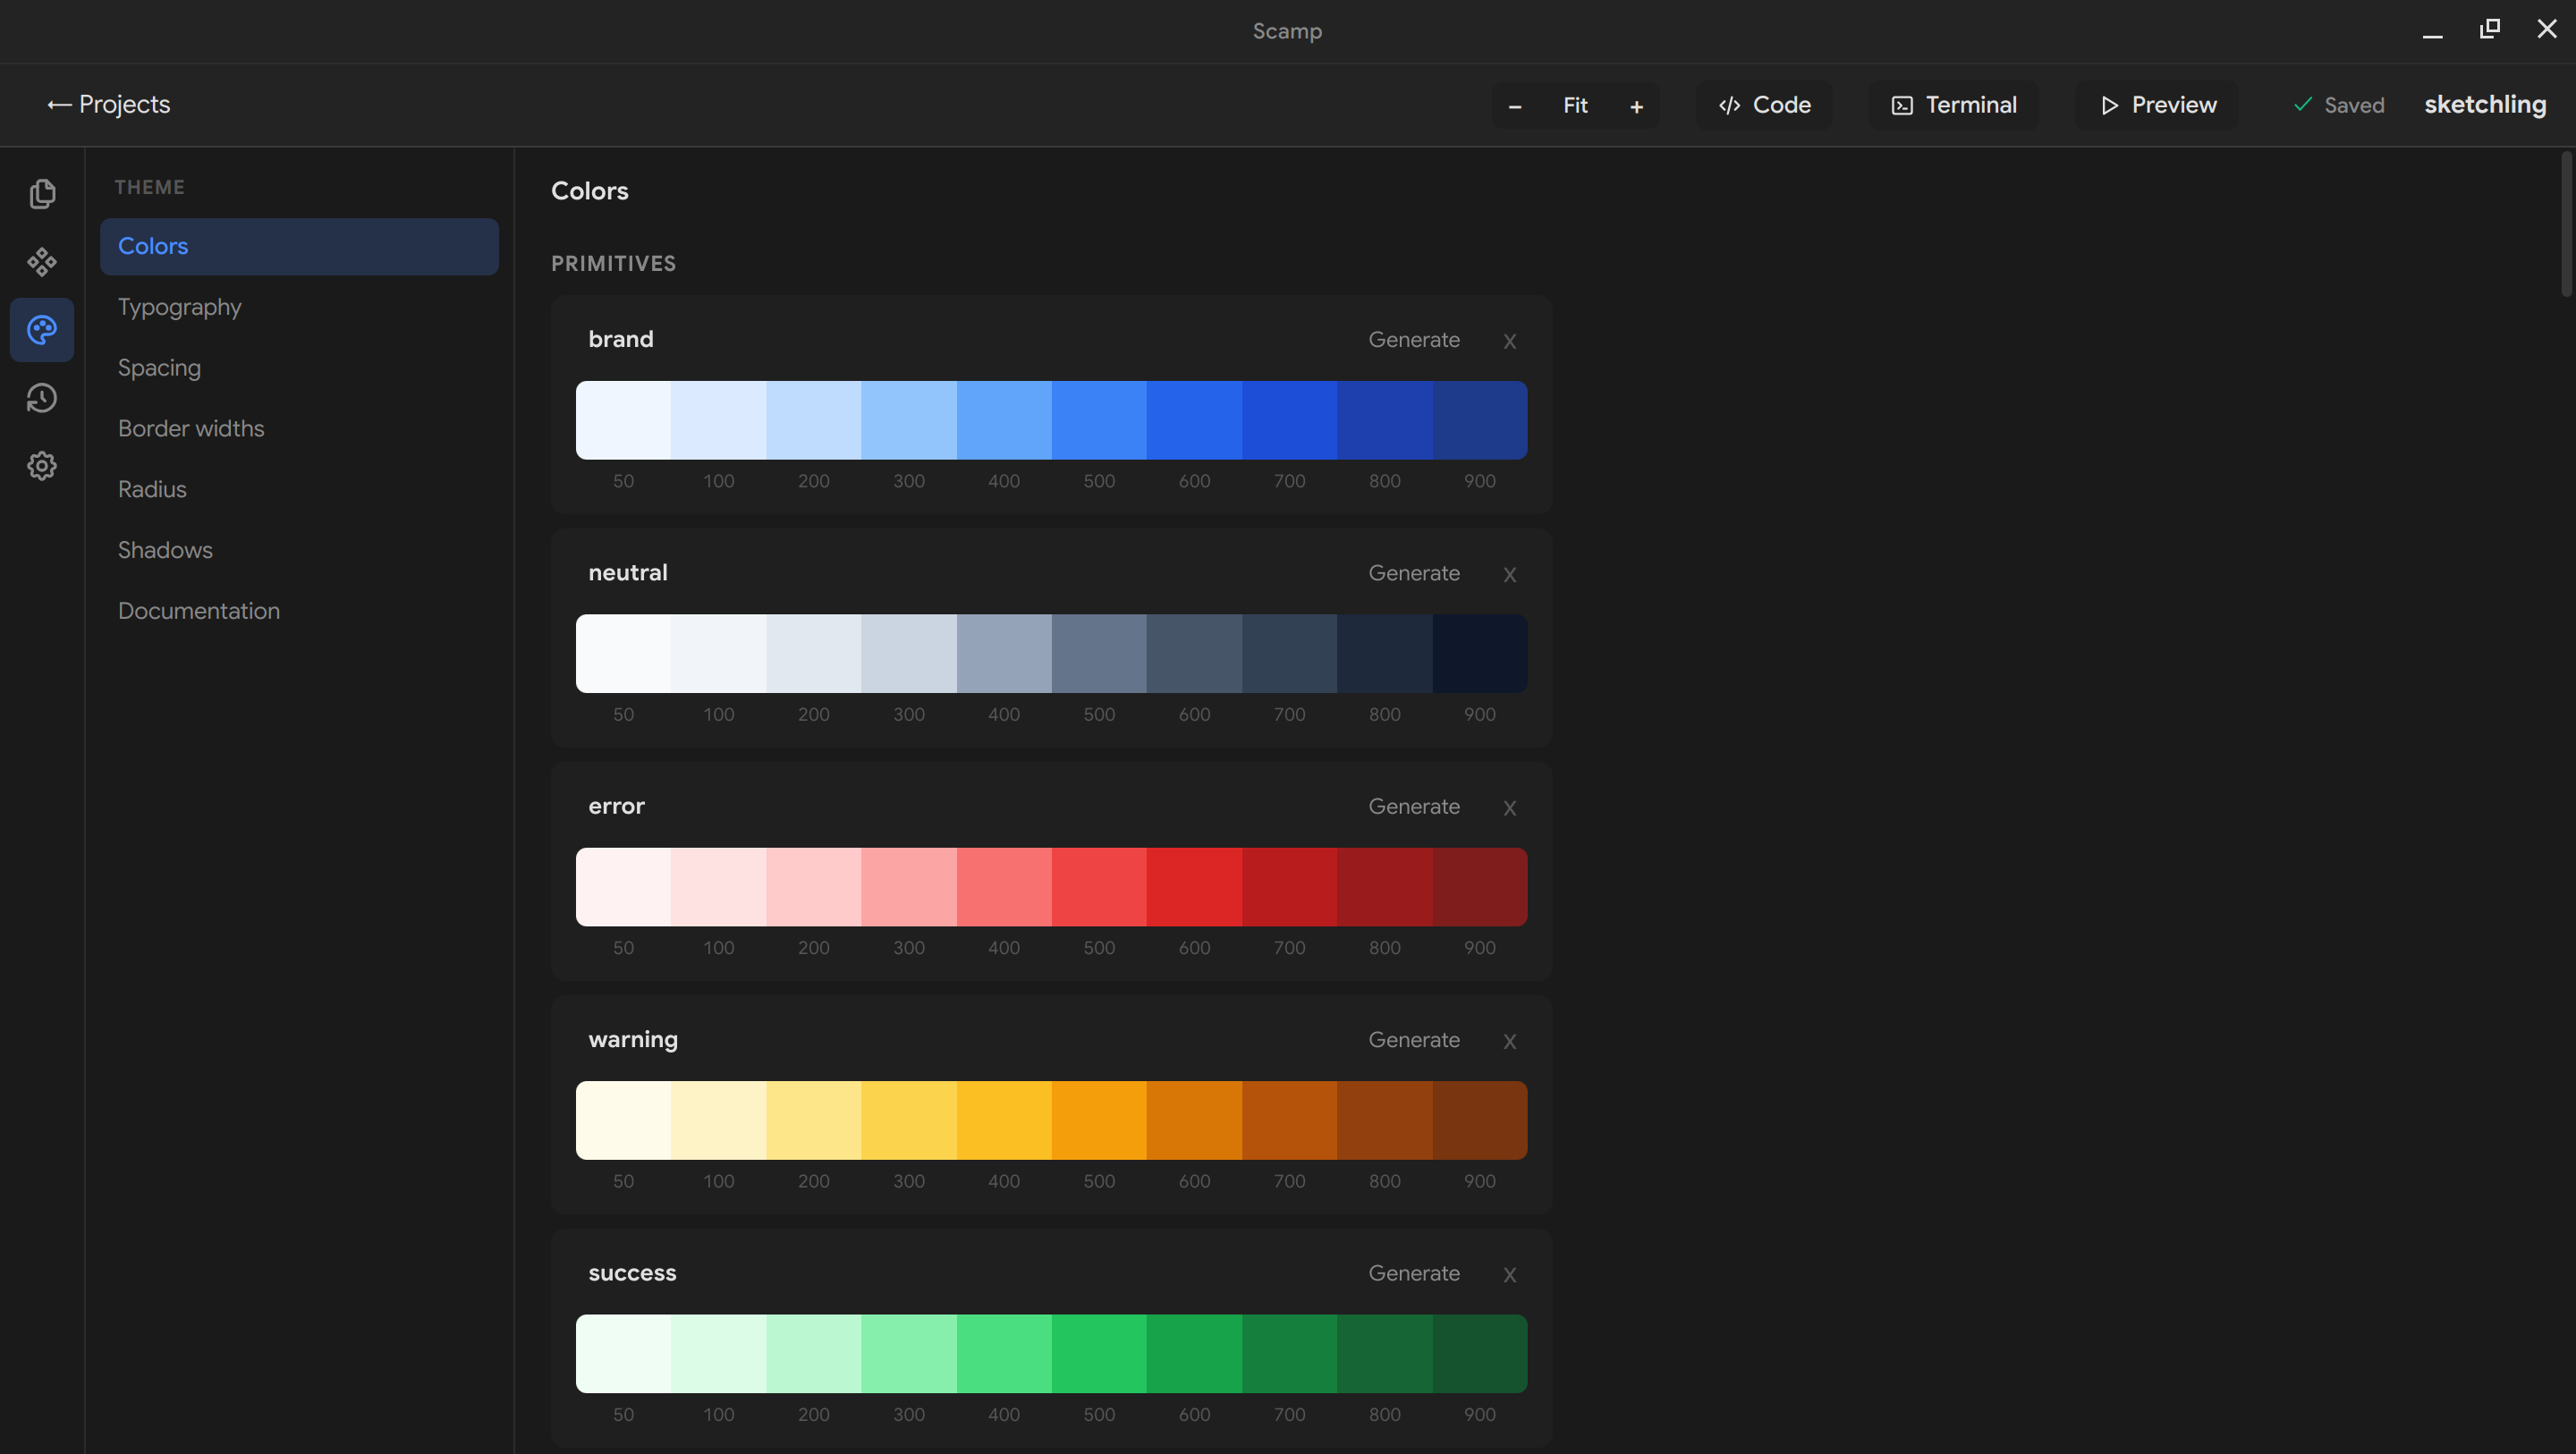This screenshot has height=1454, width=2576.
Task: Remove the warning color group
Action: click(1509, 1041)
